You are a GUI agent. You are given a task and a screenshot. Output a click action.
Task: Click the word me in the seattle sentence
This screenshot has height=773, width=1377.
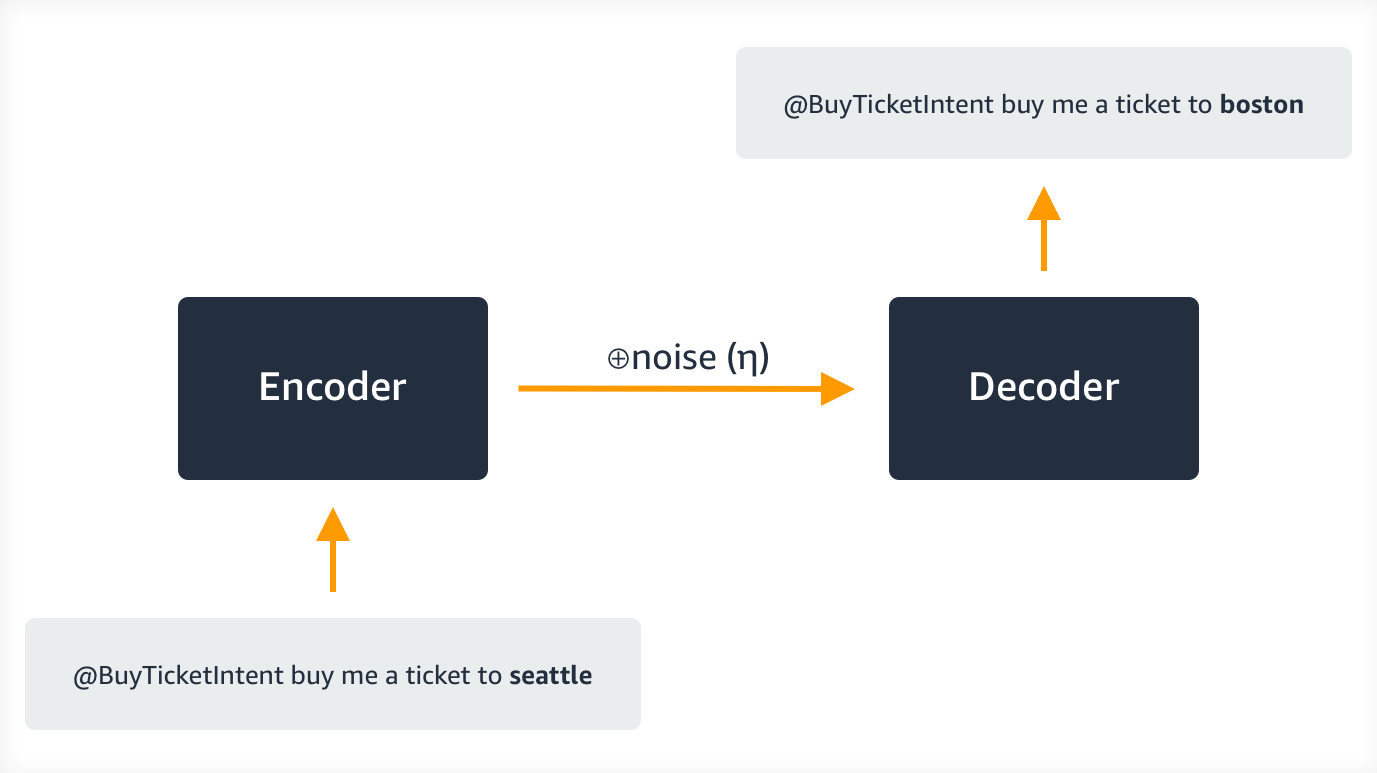click(355, 676)
